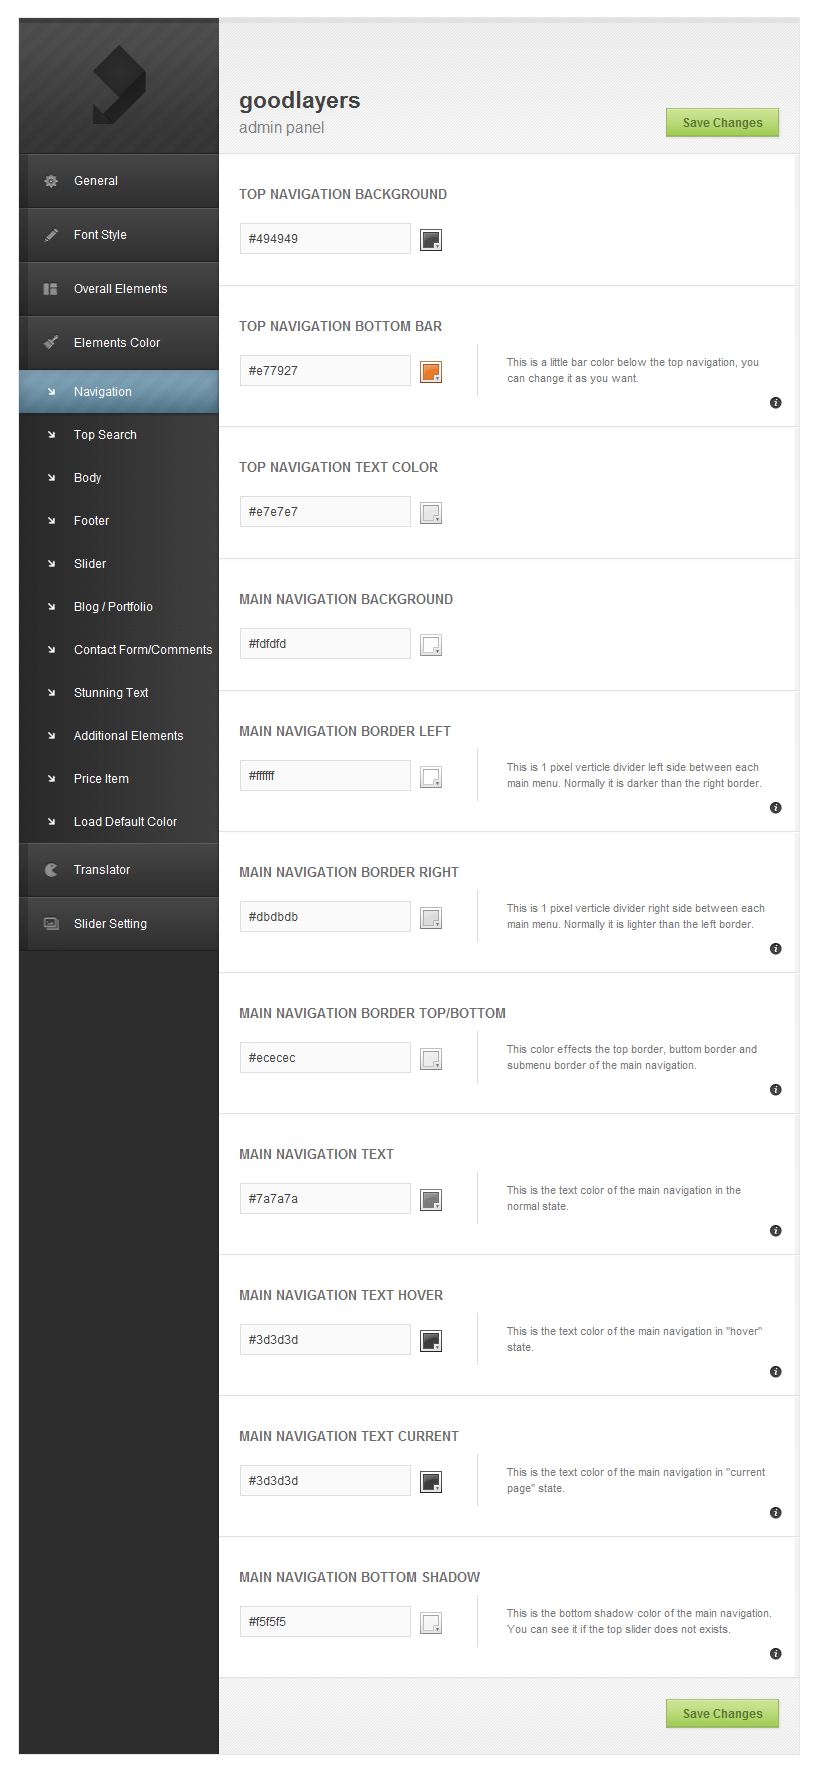
Task: Select the Top Search submenu item
Action: click(119, 435)
